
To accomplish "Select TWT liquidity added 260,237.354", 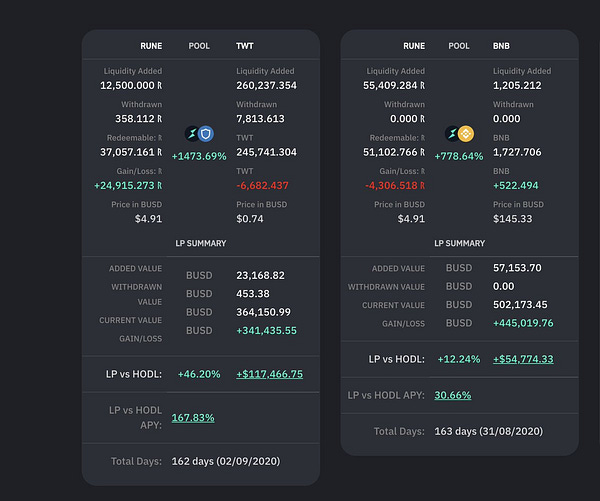I will 266,85.
